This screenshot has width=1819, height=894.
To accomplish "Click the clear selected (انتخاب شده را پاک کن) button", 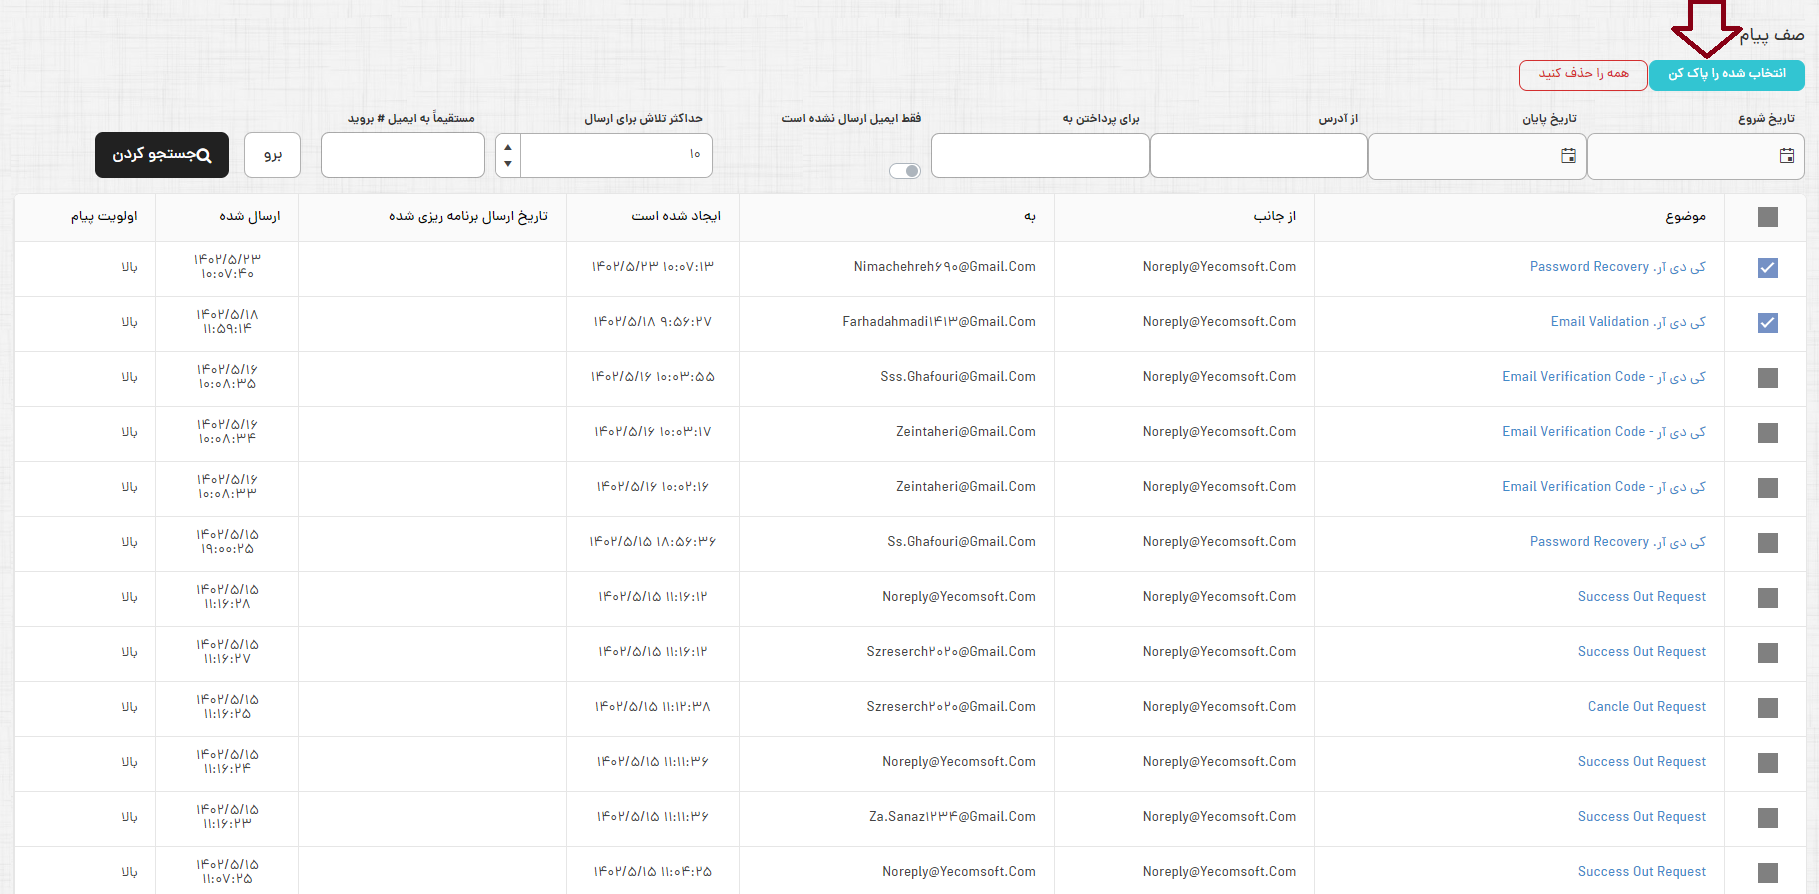I will (x=1726, y=74).
